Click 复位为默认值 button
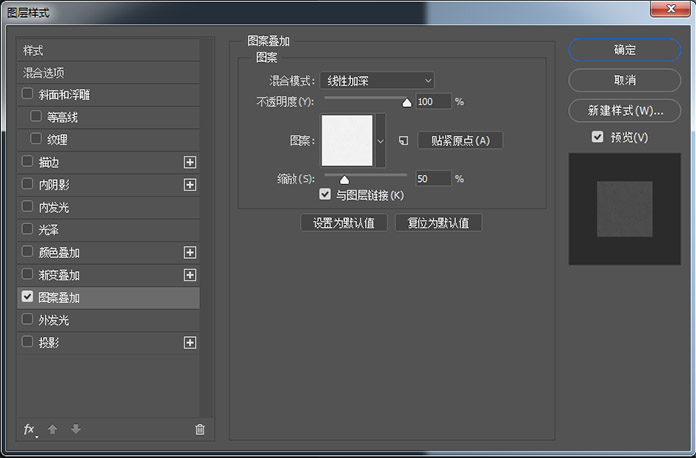Screen dimensions: 696x458 pyautogui.click(x=439, y=223)
